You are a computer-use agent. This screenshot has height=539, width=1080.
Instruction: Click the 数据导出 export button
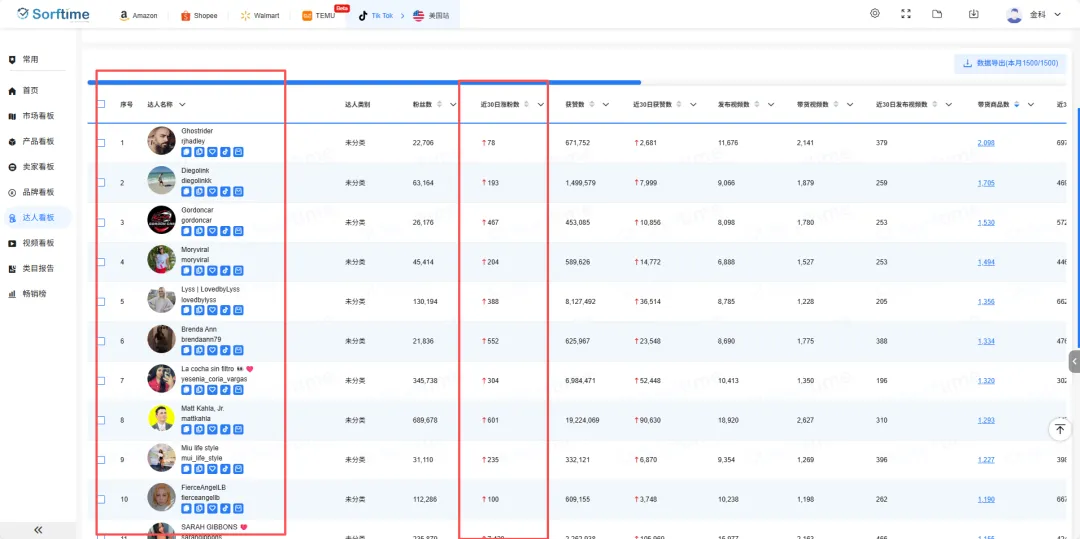click(x=1010, y=63)
